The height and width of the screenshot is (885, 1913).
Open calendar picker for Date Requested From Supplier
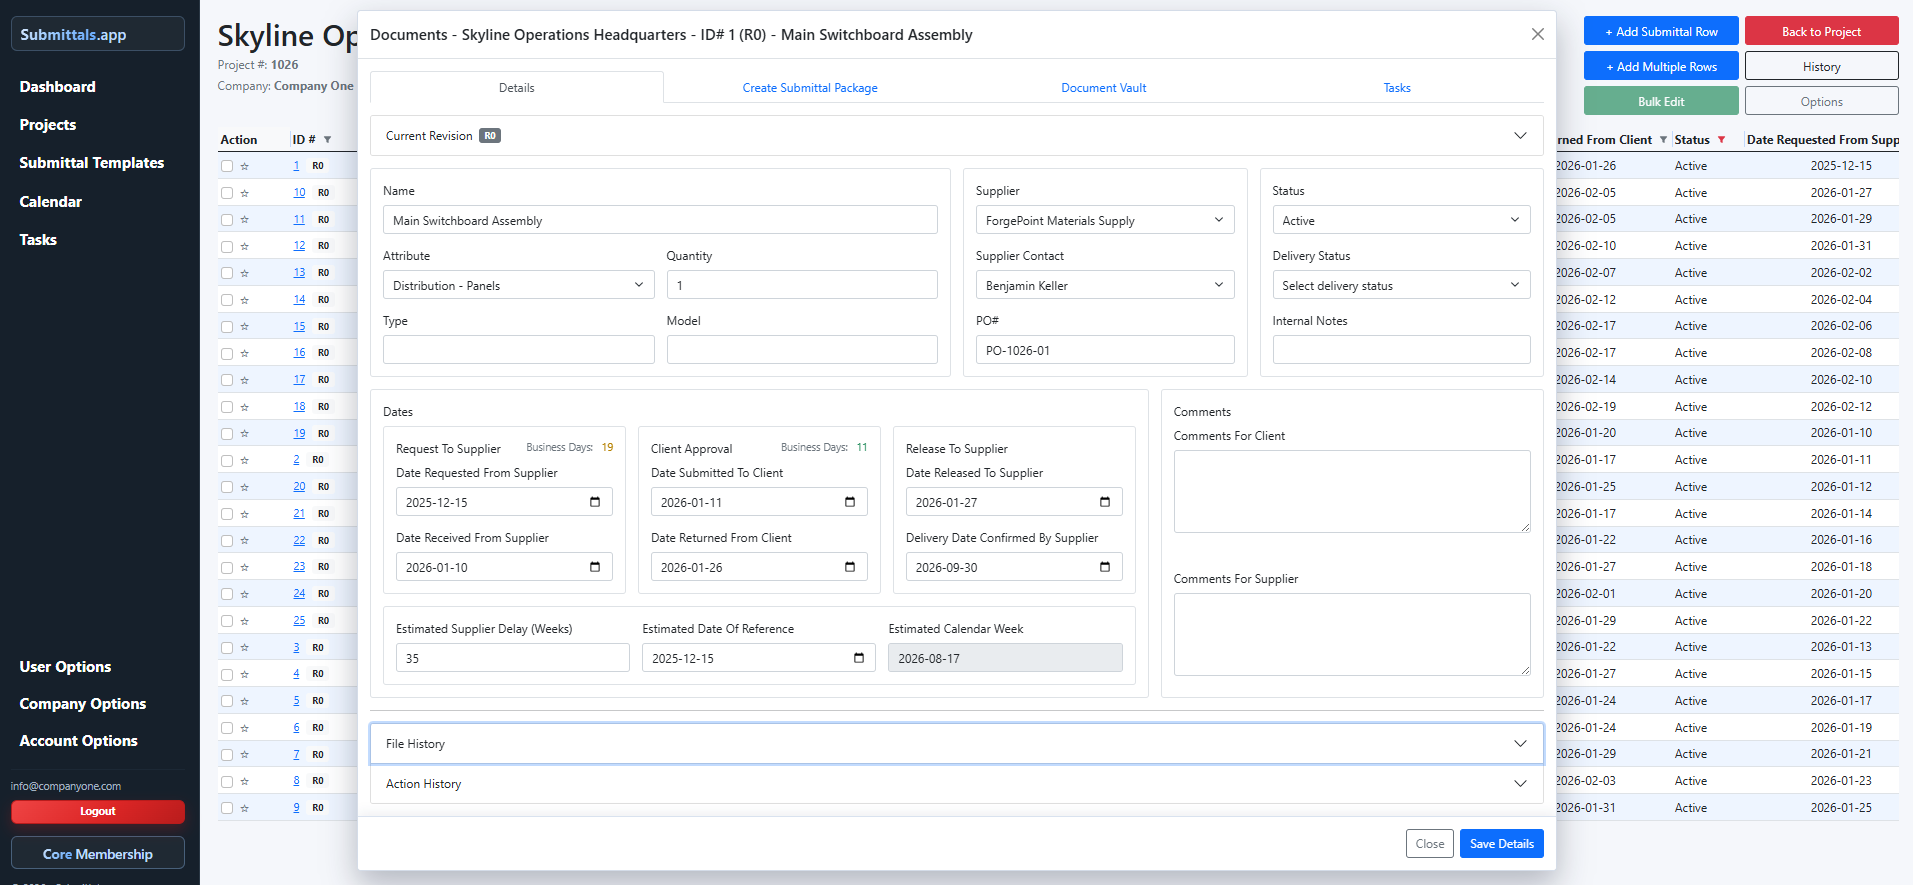595,502
